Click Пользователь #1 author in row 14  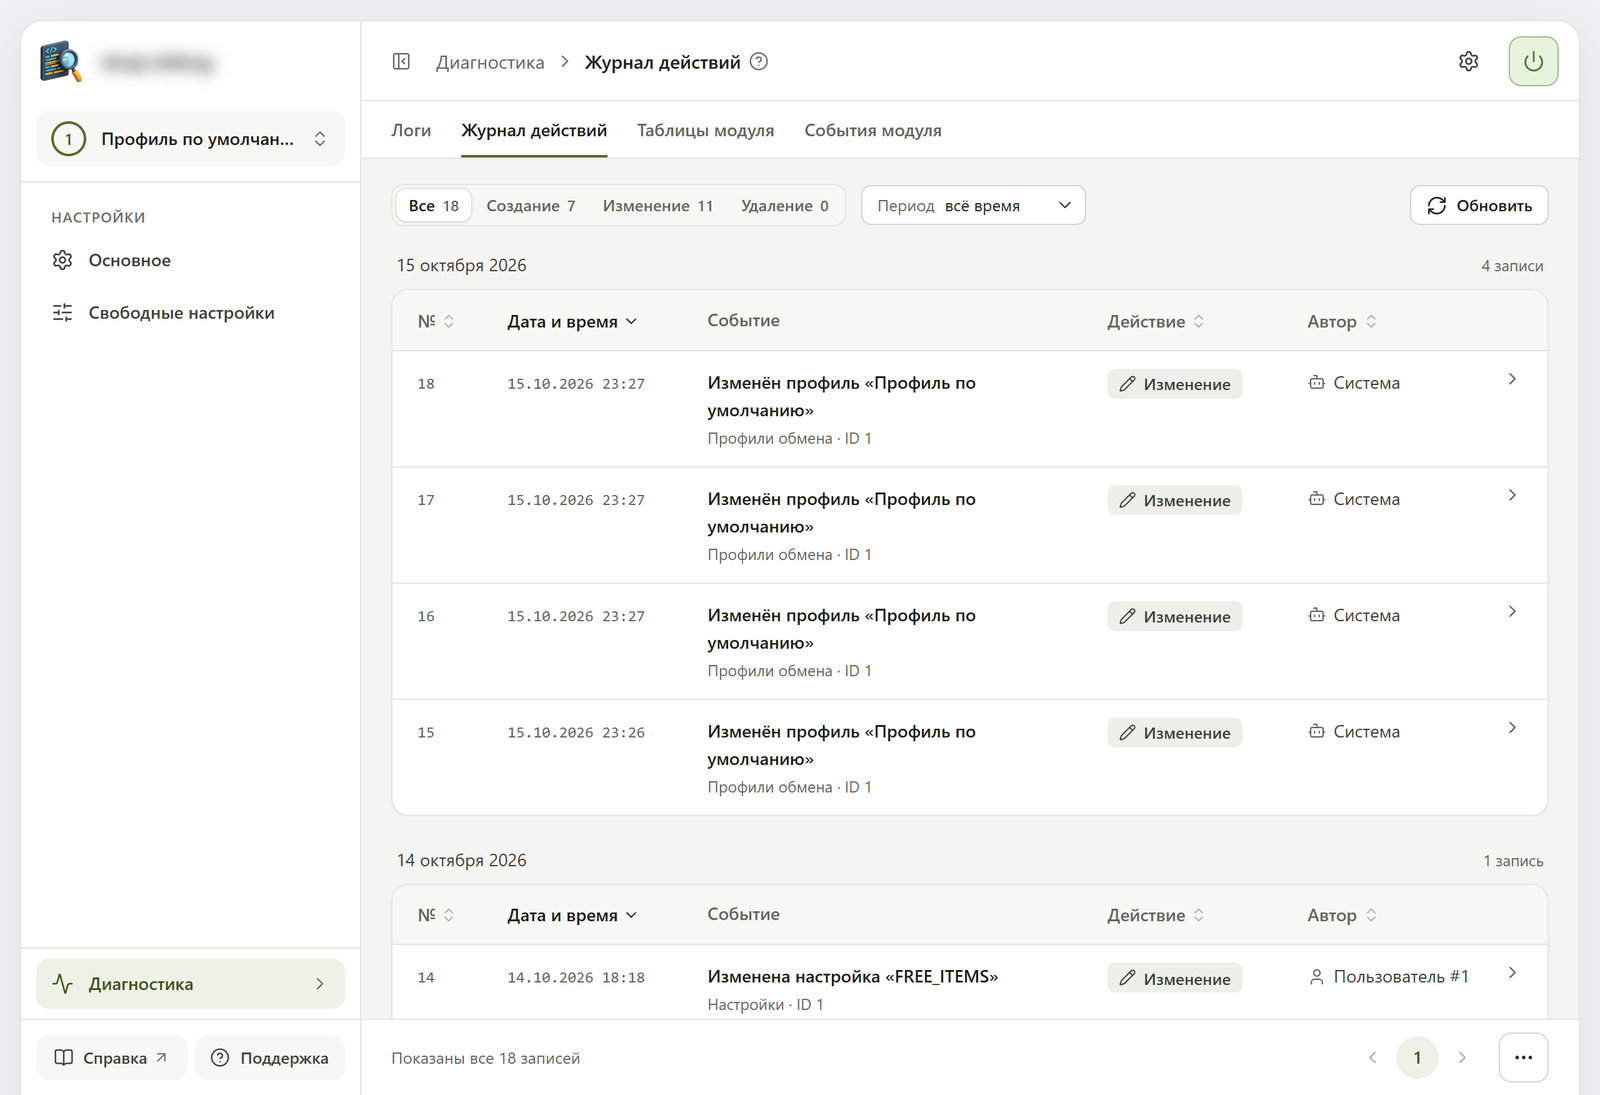pyautogui.click(x=1389, y=977)
